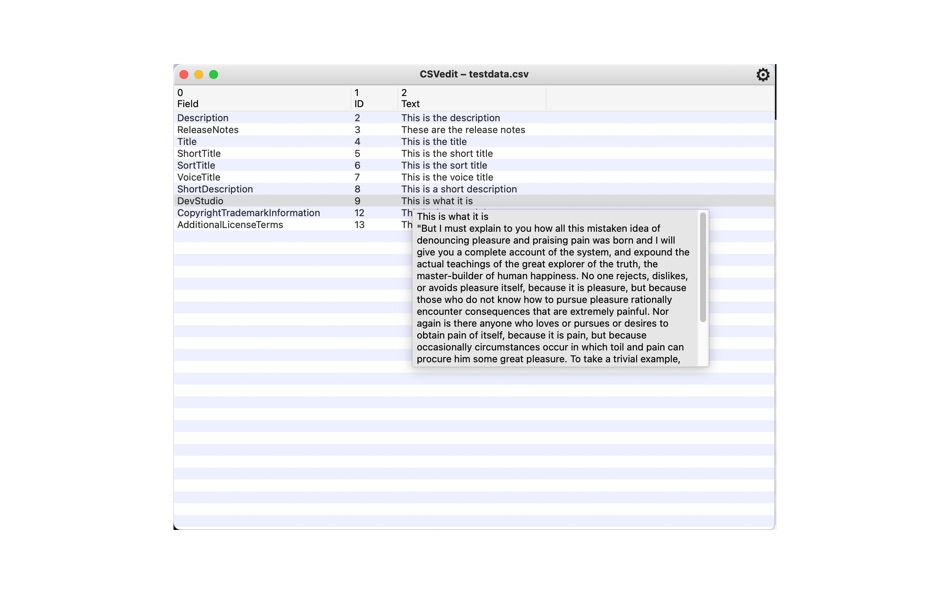Select the AdditionalLicenseTerms row

[474, 224]
